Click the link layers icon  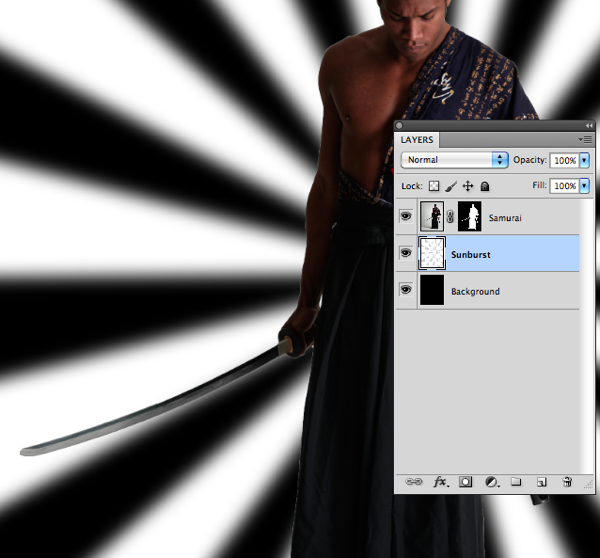point(413,481)
